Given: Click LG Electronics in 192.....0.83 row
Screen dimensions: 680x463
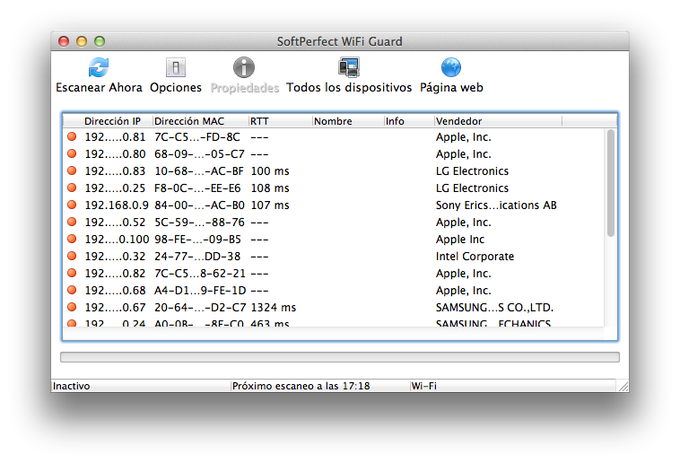Looking at the screenshot, I should 472,171.
